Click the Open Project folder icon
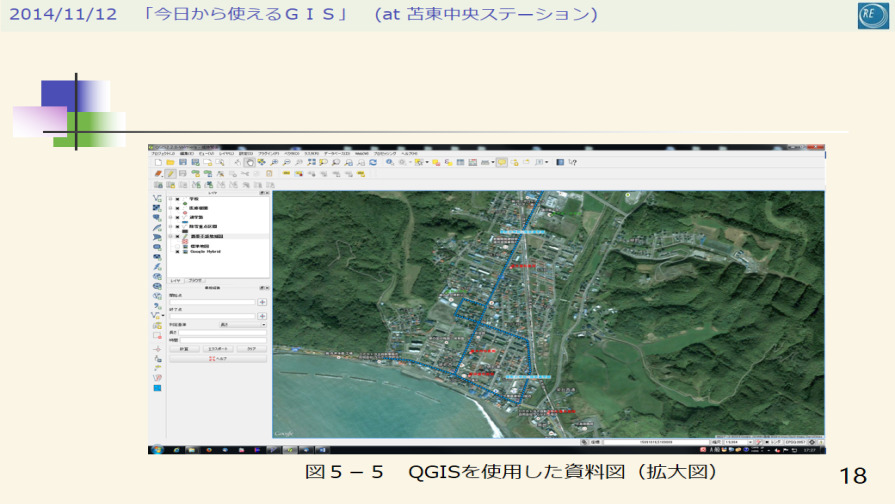Image resolution: width=895 pixels, height=504 pixels. 170,161
